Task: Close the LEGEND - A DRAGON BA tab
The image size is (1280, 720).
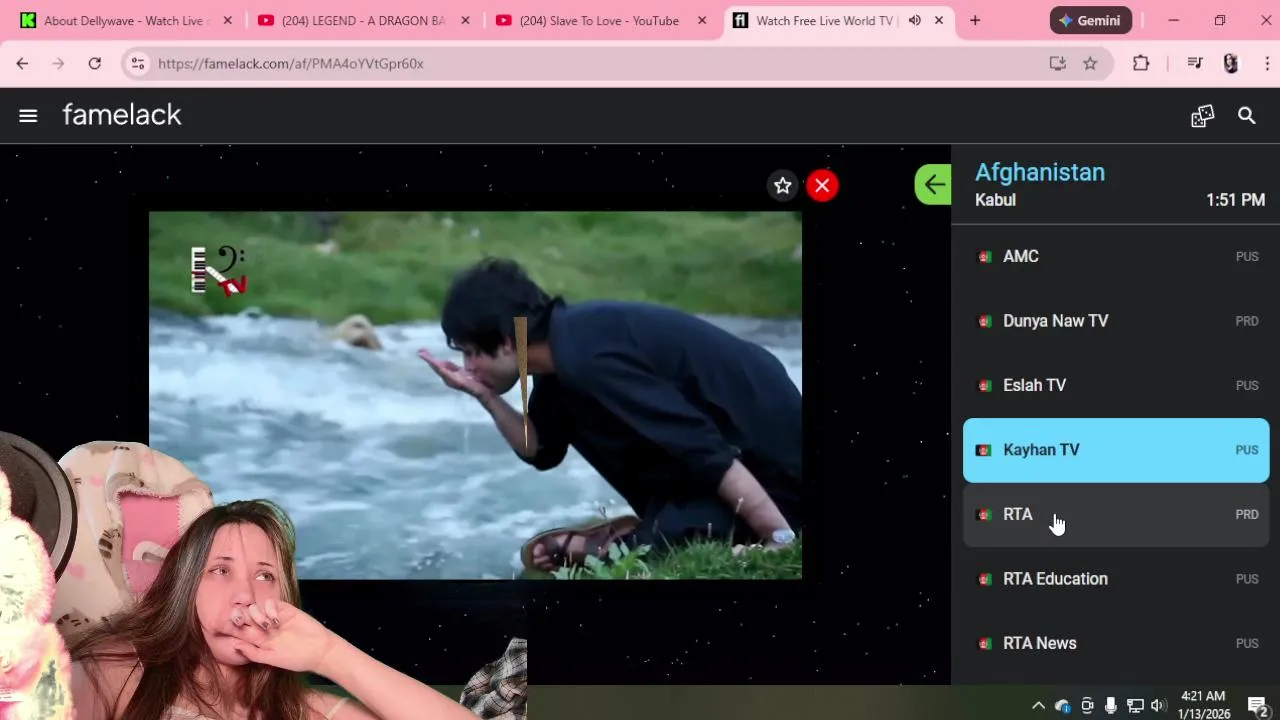Action: [x=465, y=20]
